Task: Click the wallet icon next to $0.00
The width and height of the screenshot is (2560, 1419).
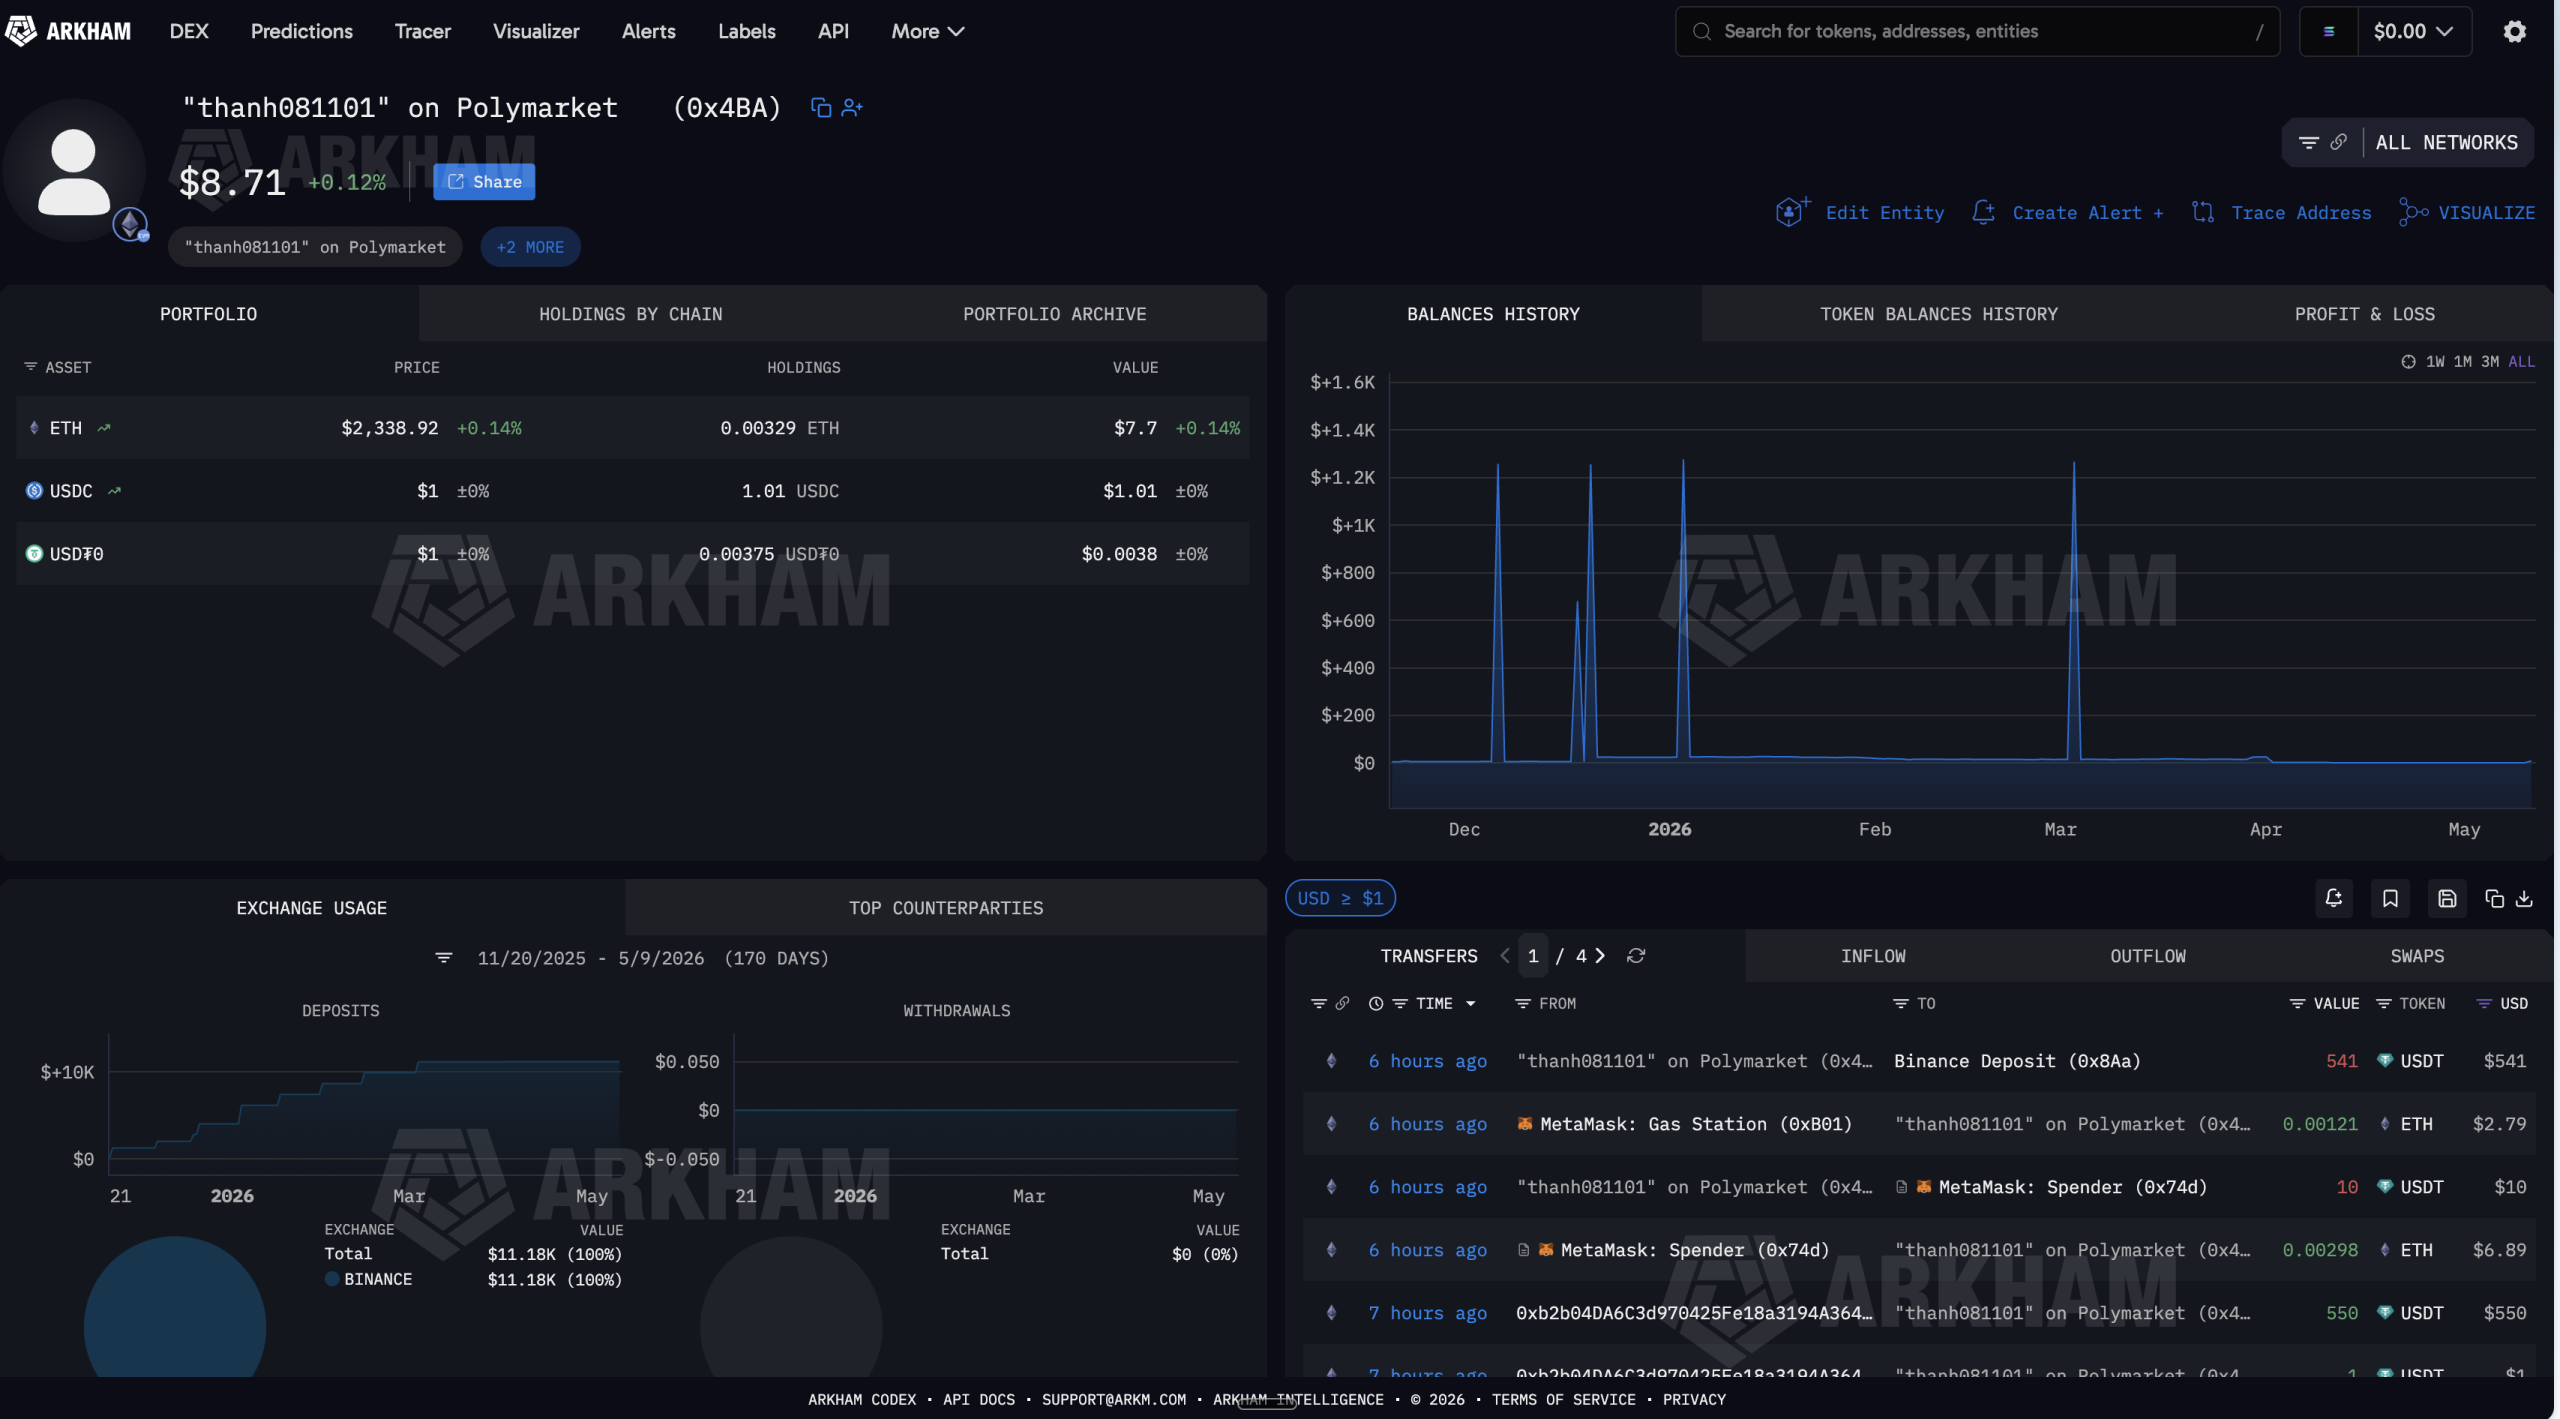Action: [x=2329, y=31]
